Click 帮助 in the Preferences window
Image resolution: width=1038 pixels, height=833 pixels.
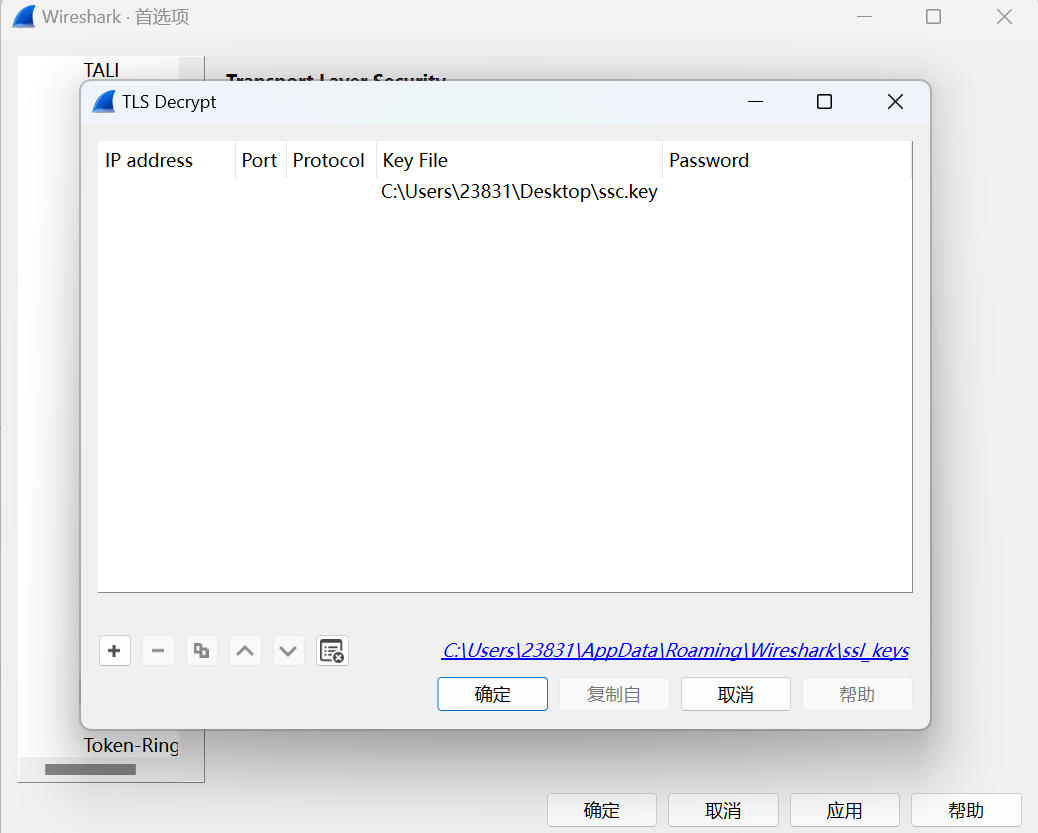[966, 810]
